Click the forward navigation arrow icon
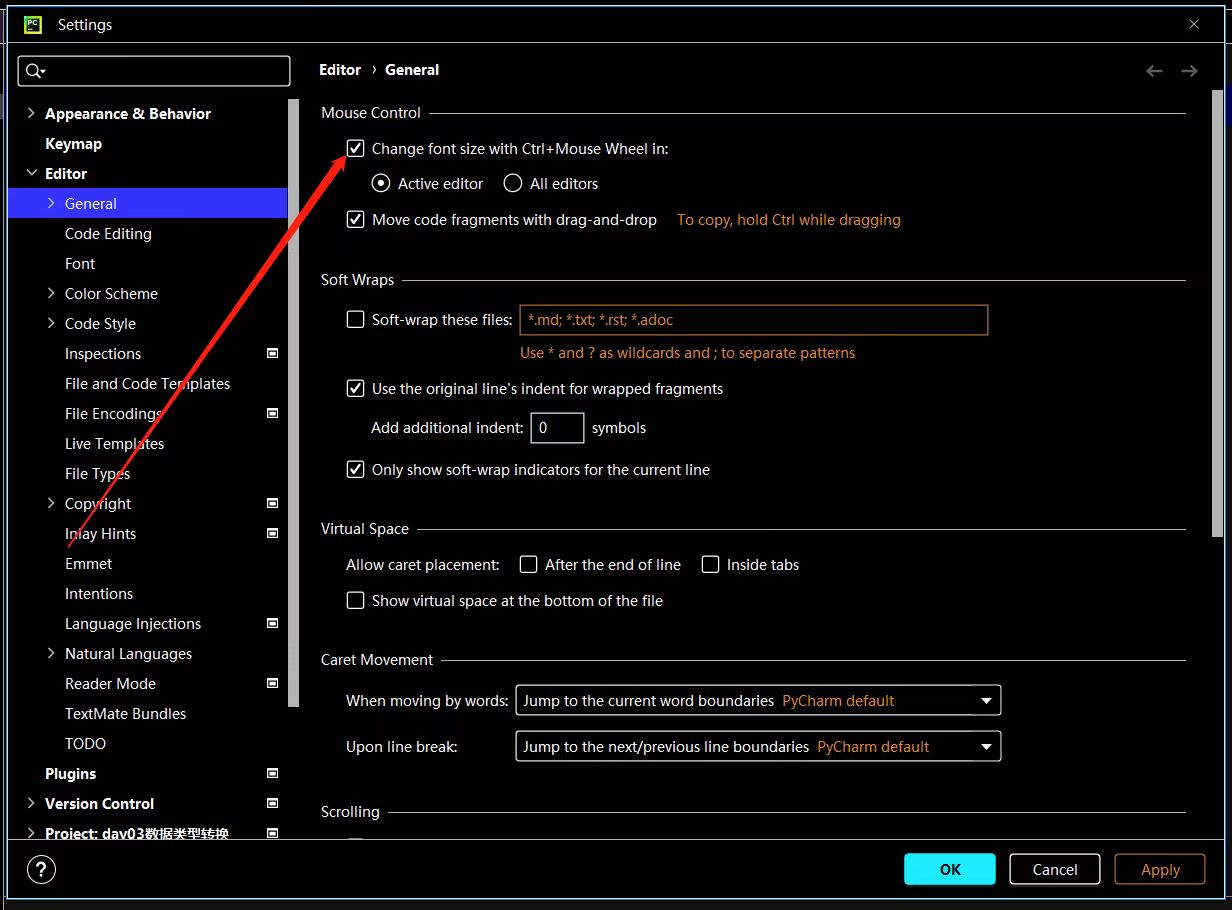The width and height of the screenshot is (1232, 910). [x=1189, y=71]
